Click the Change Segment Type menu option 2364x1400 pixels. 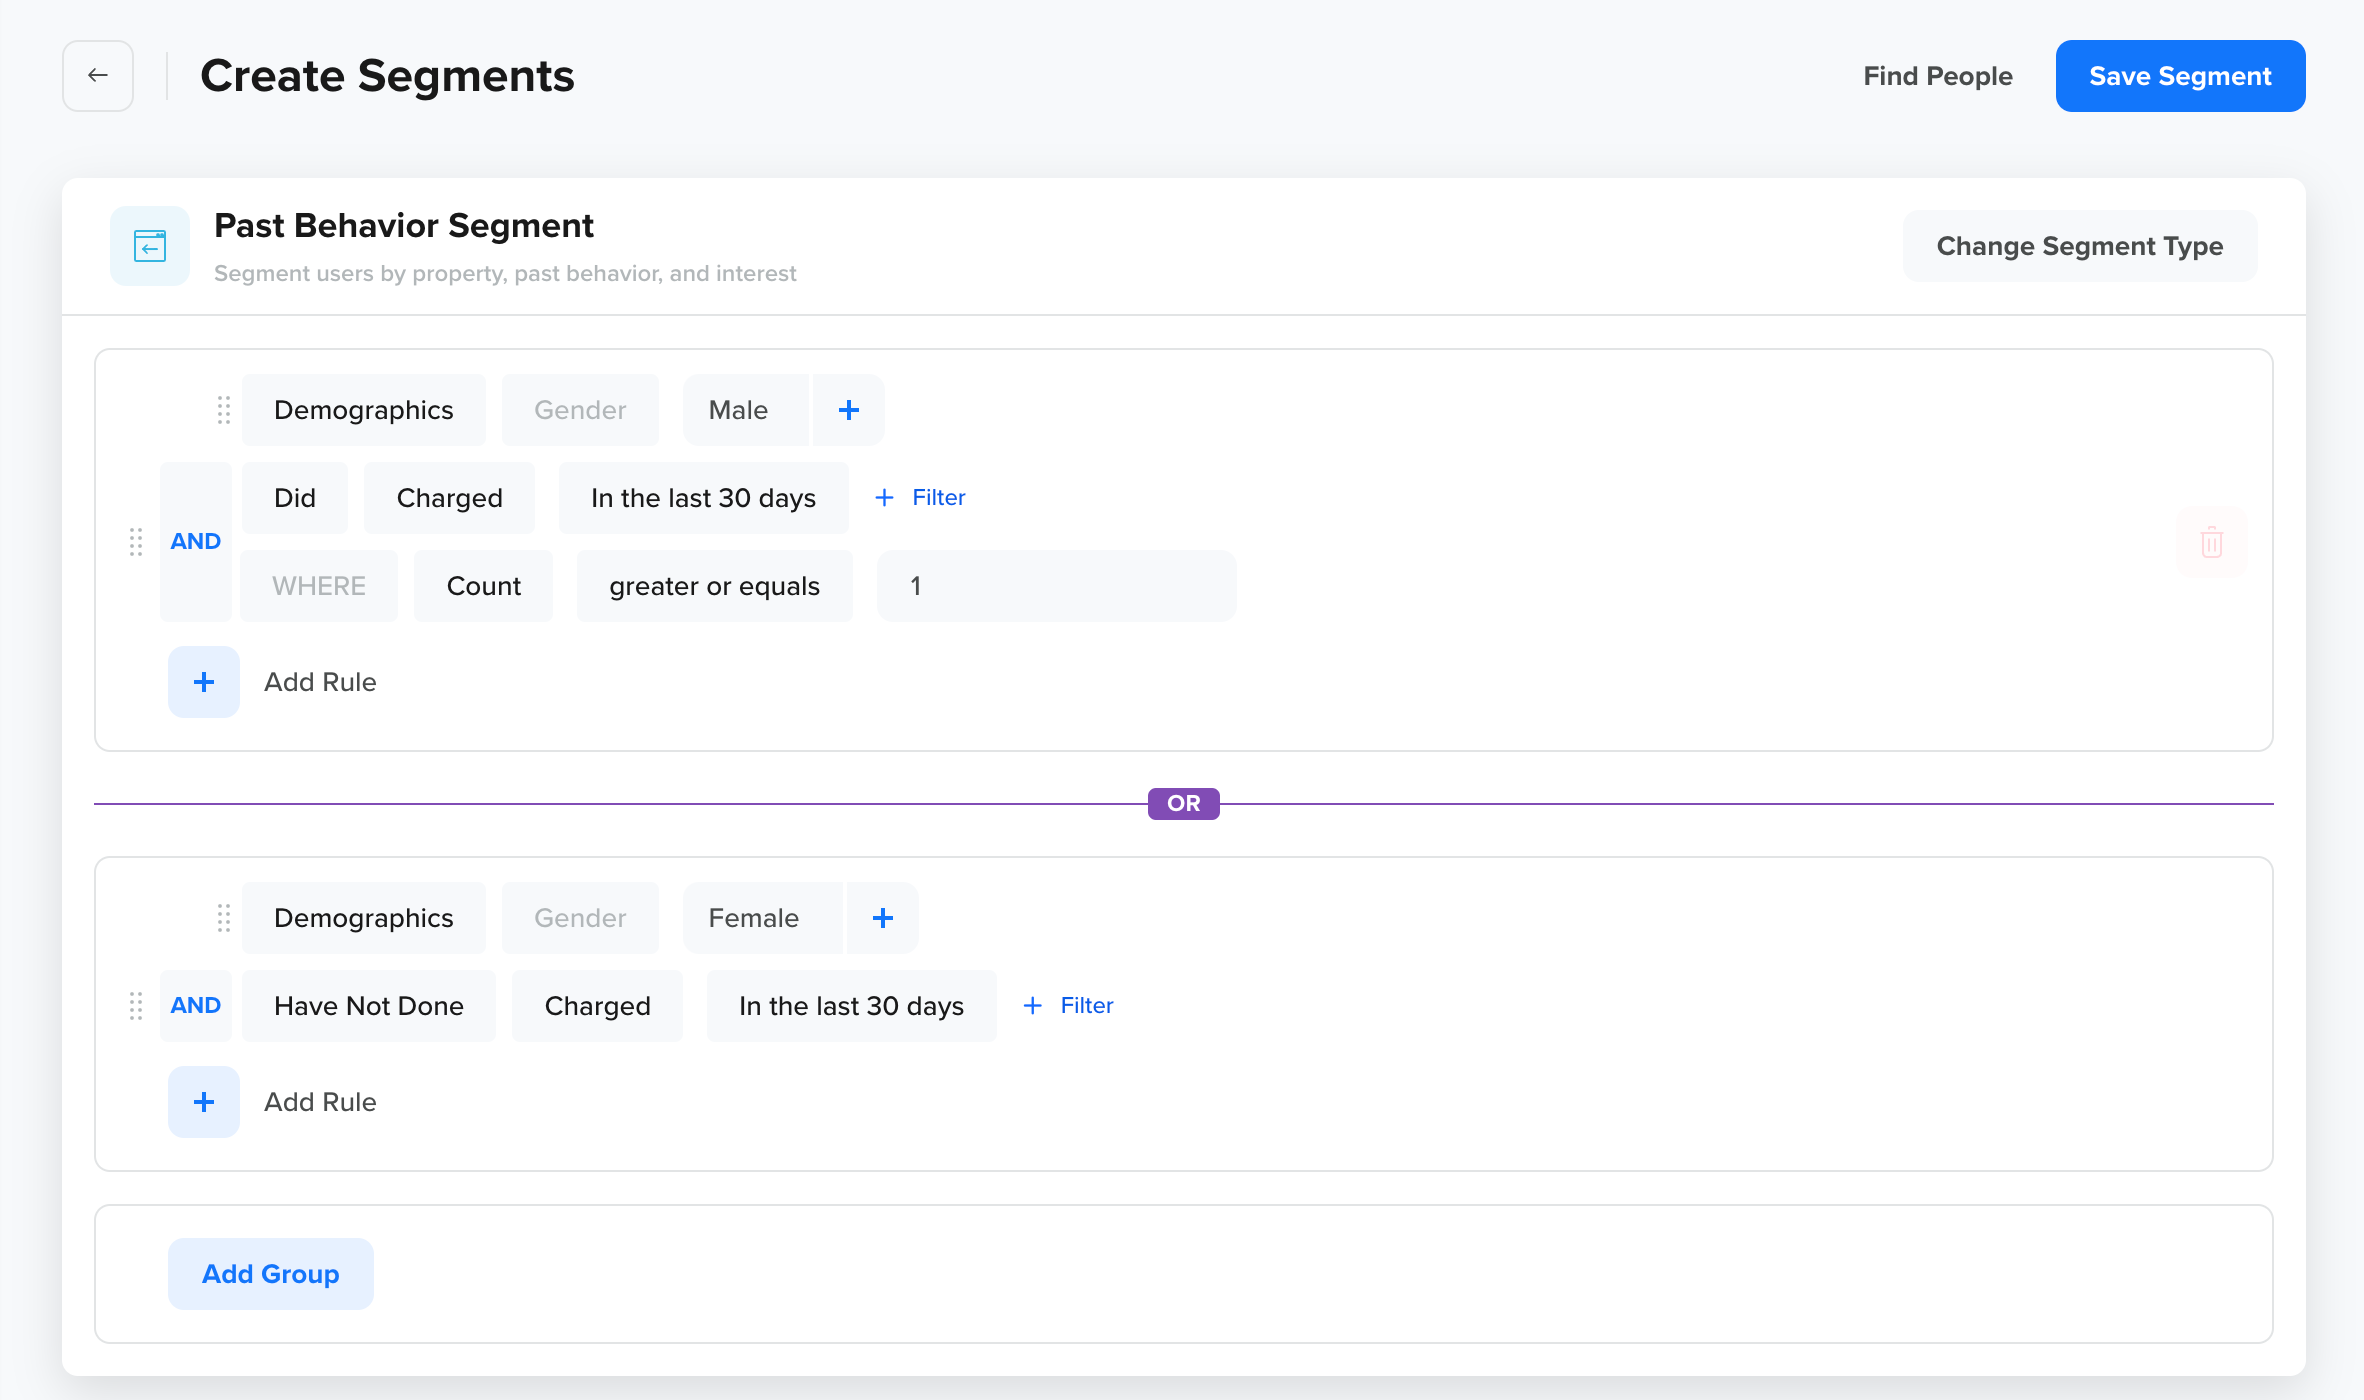tap(2079, 245)
